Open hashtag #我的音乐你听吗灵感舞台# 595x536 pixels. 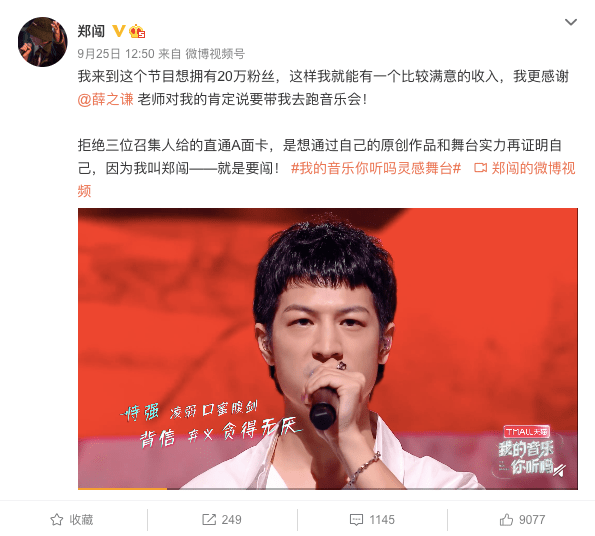(376, 168)
